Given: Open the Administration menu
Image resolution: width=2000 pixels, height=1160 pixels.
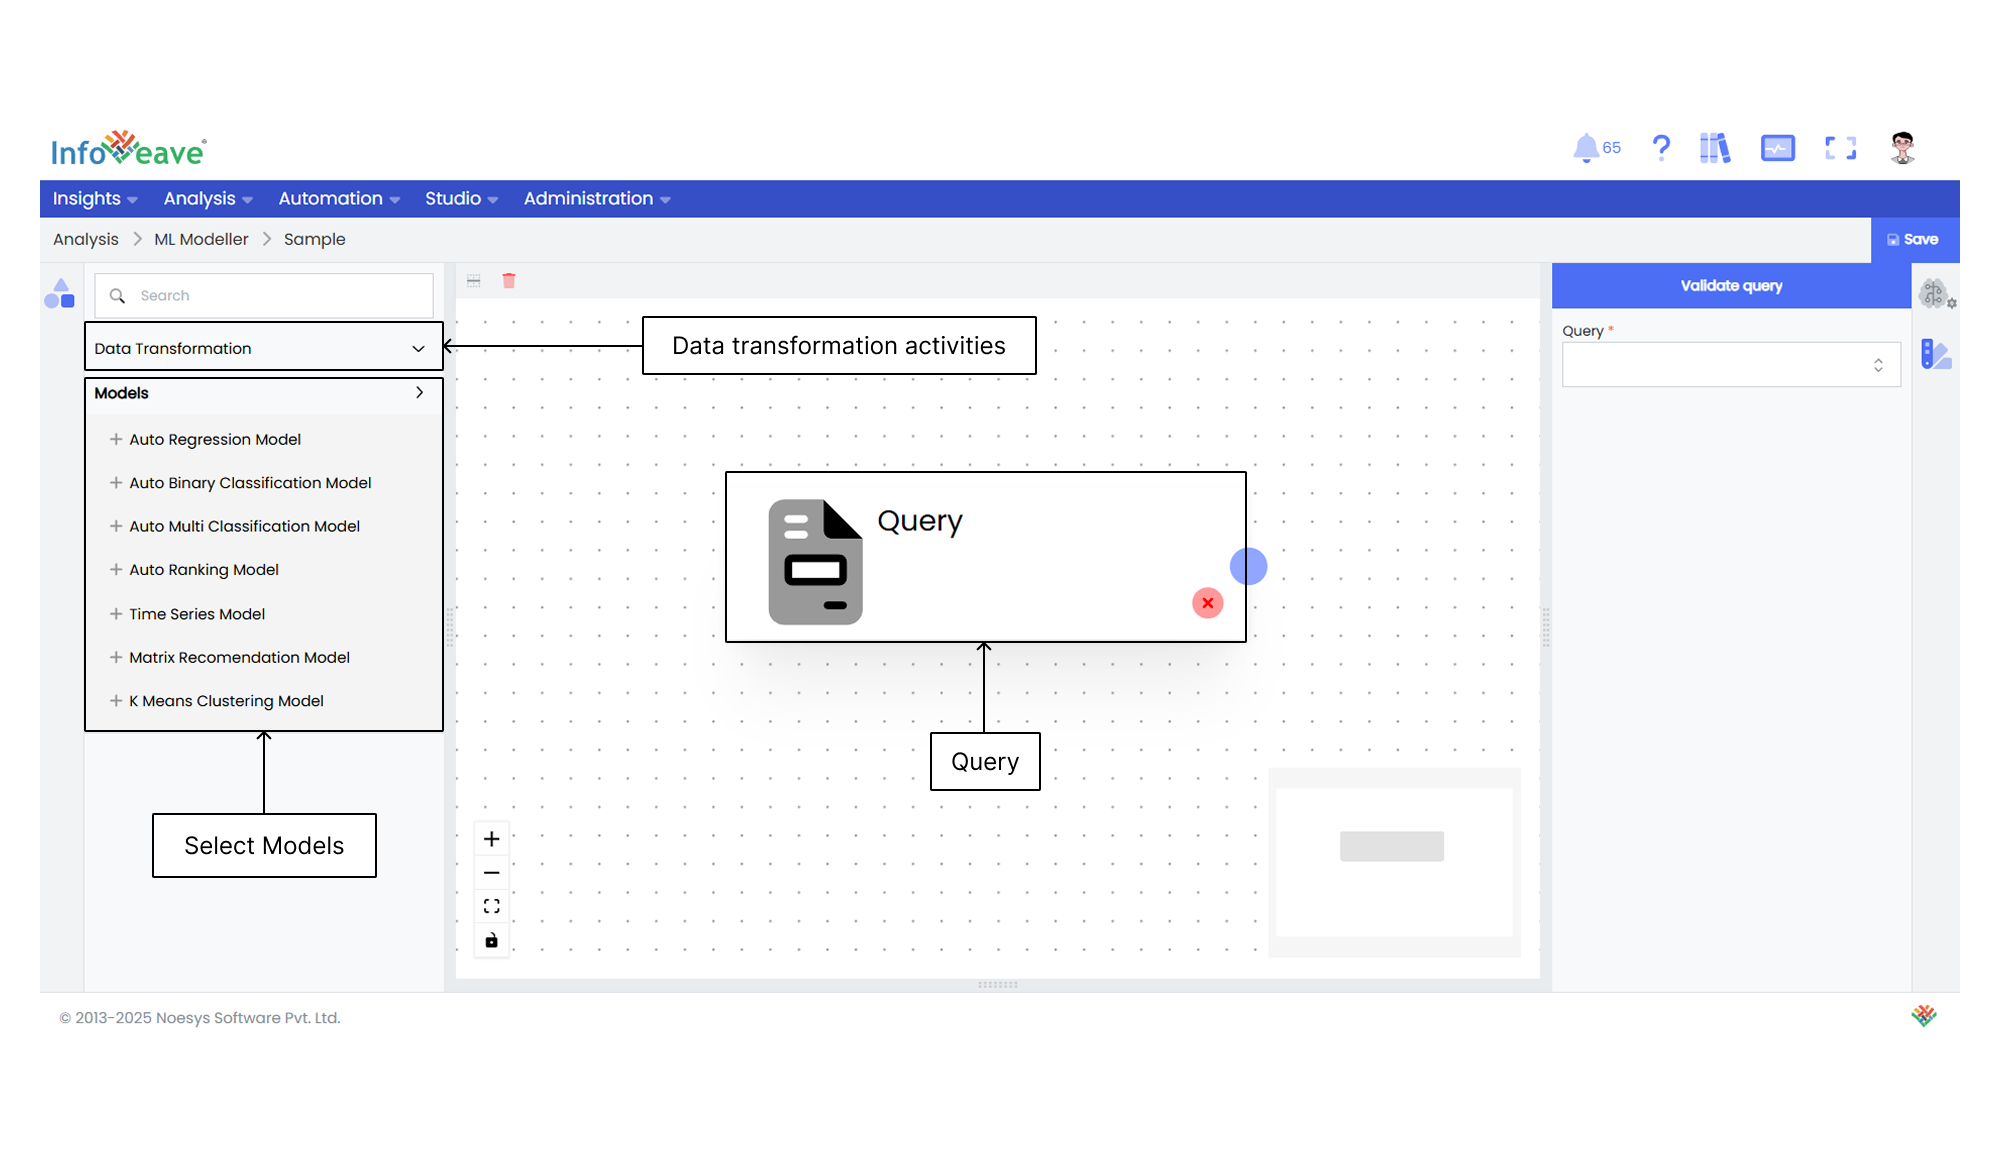Looking at the screenshot, I should coord(597,199).
